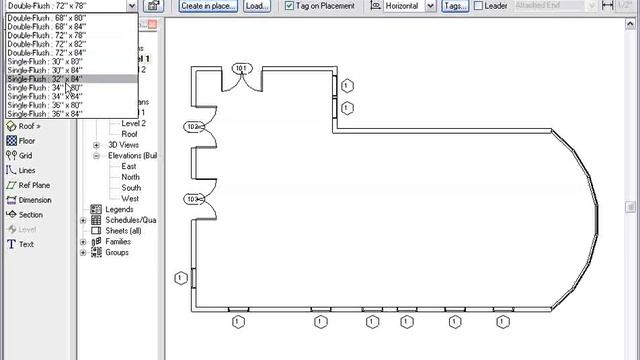The width and height of the screenshot is (640, 360).
Task: Click the canvas scrollbar up arrow
Action: point(630,24)
